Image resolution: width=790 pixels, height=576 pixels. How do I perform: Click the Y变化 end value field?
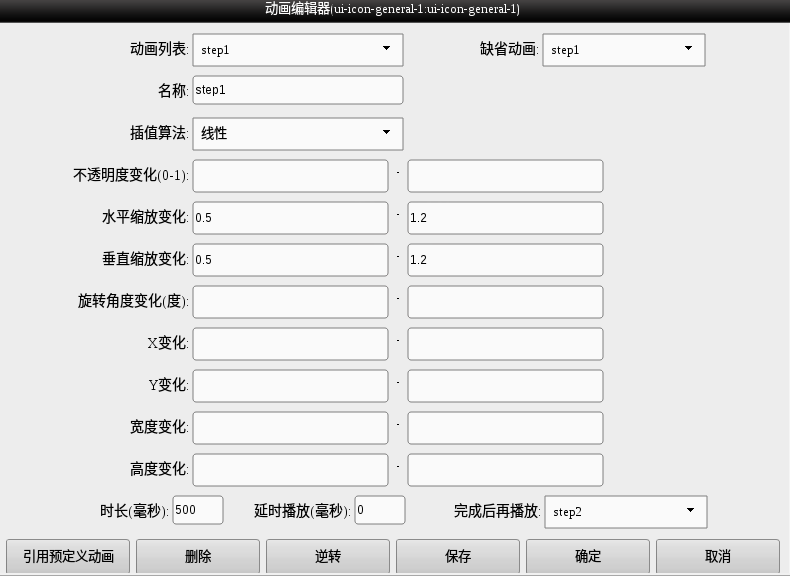tap(505, 386)
